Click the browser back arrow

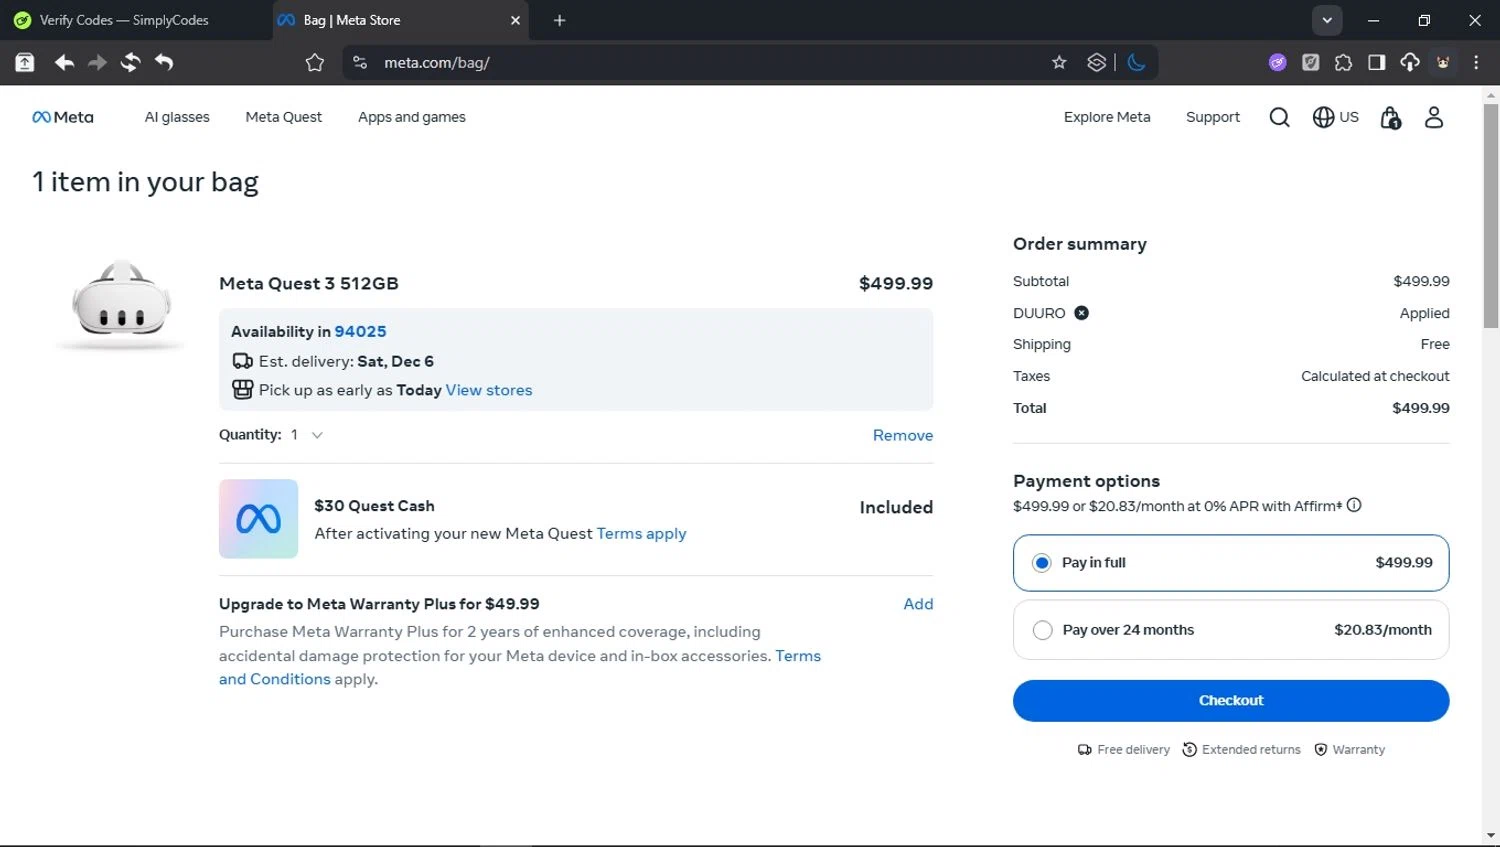coord(64,62)
